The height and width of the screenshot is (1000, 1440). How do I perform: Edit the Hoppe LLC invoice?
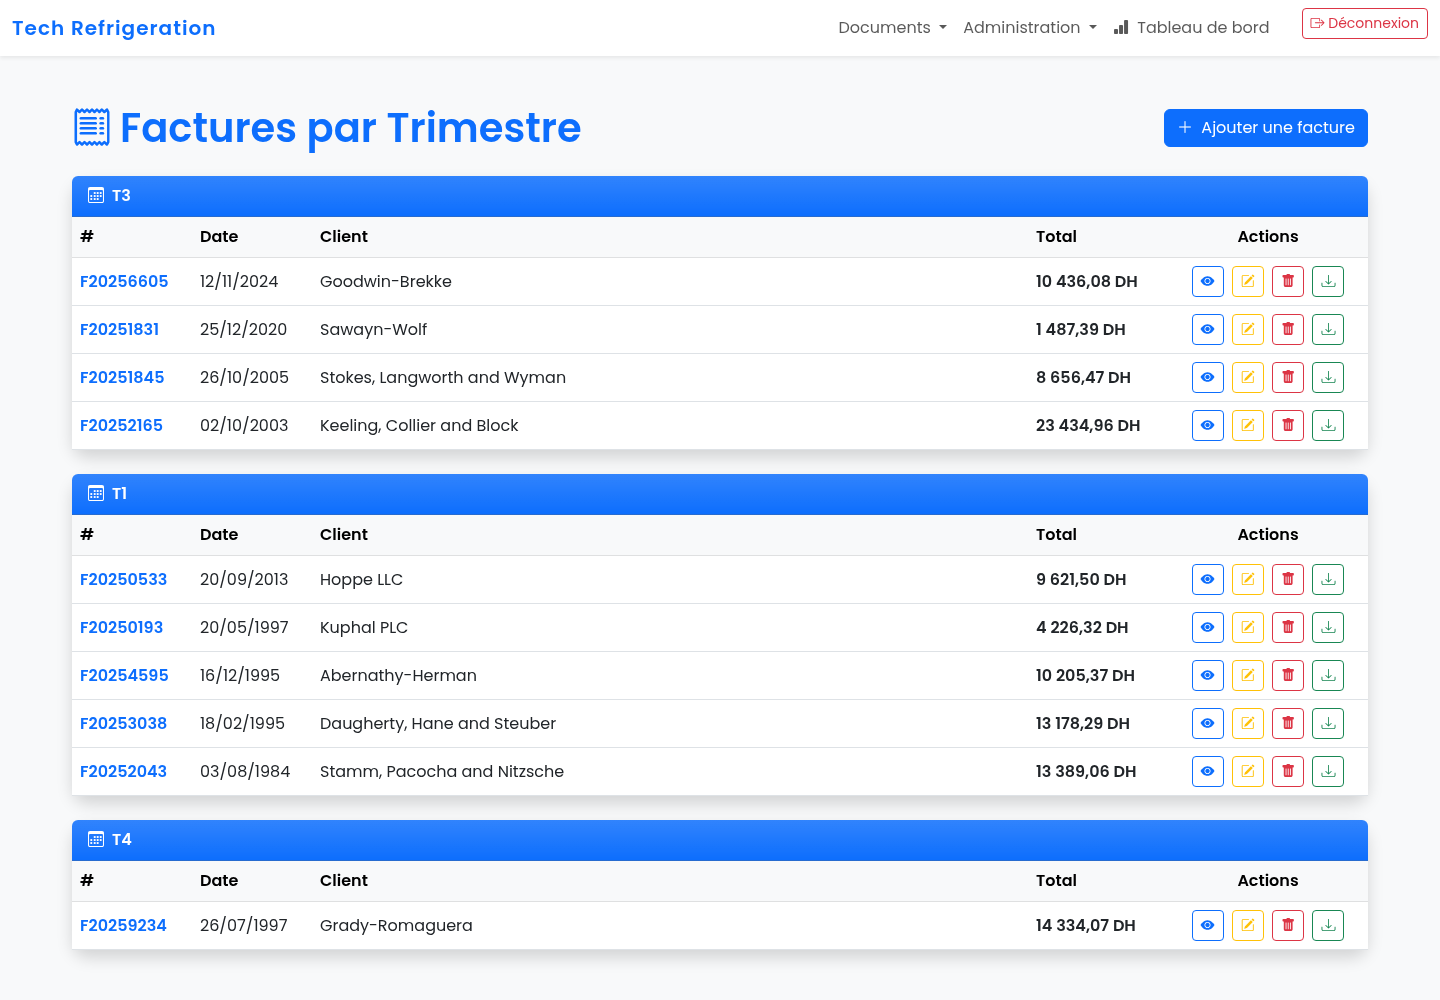click(1248, 580)
